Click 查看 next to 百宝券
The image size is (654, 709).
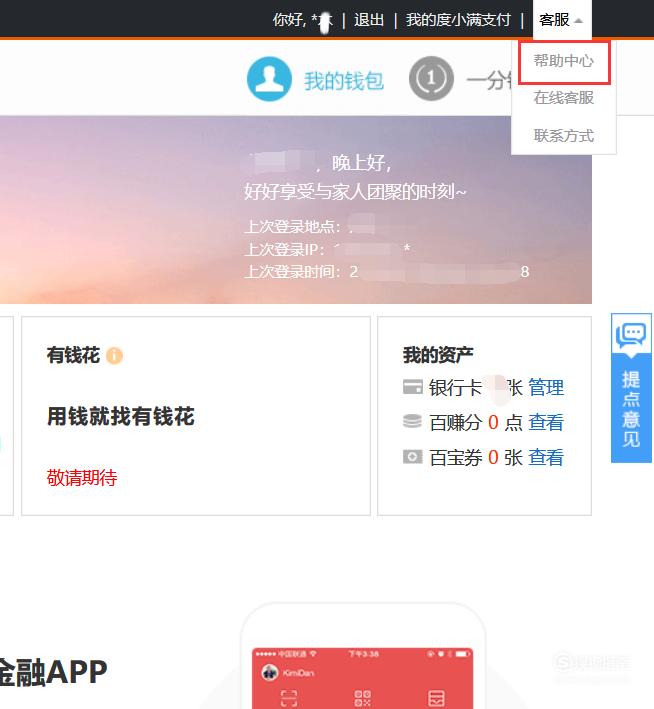(x=546, y=457)
